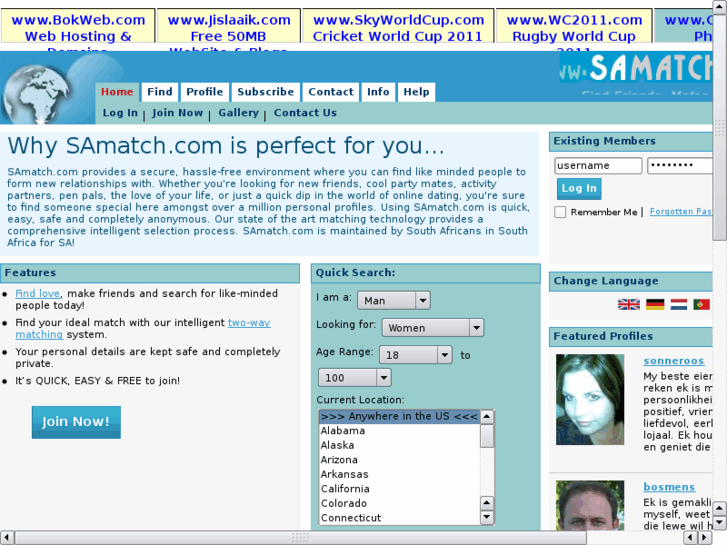The image size is (727, 545).
Task: Open the Info tab
Action: (x=378, y=92)
